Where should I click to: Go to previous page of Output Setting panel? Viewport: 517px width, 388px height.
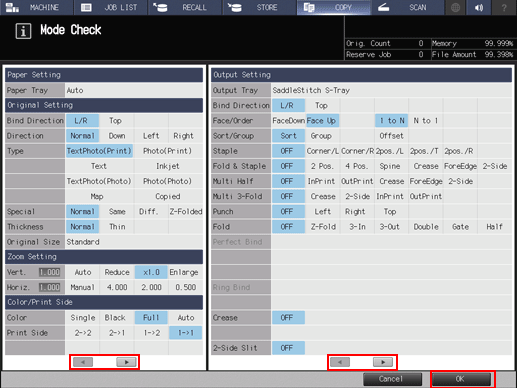tap(340, 362)
